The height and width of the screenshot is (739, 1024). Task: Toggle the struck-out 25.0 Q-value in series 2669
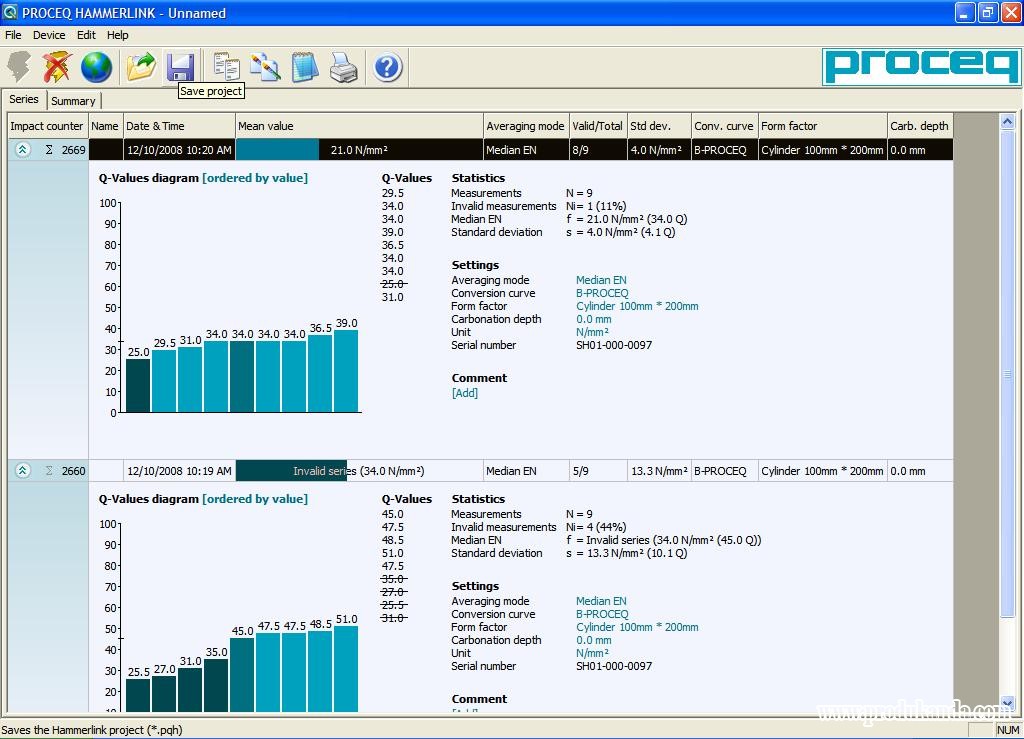392,284
